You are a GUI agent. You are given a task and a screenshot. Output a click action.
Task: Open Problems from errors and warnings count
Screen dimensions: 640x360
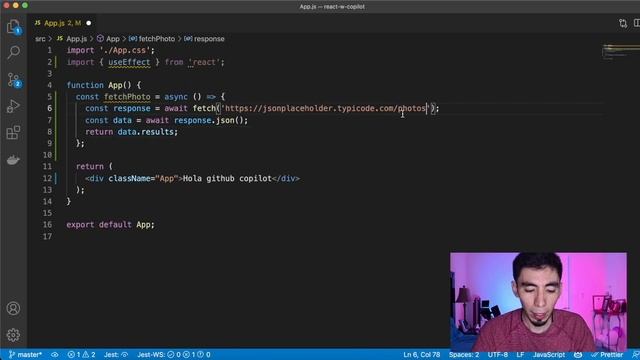click(81, 355)
